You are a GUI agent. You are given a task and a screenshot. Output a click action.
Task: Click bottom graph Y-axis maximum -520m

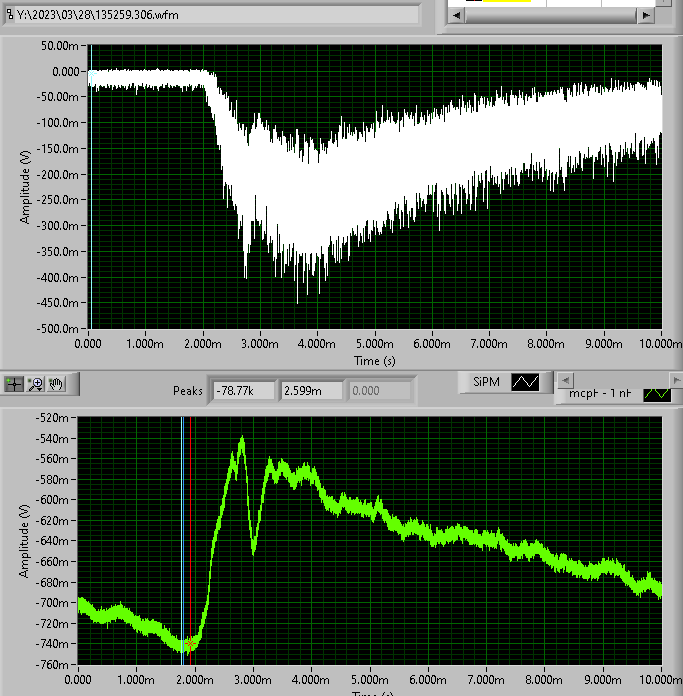click(x=51, y=418)
